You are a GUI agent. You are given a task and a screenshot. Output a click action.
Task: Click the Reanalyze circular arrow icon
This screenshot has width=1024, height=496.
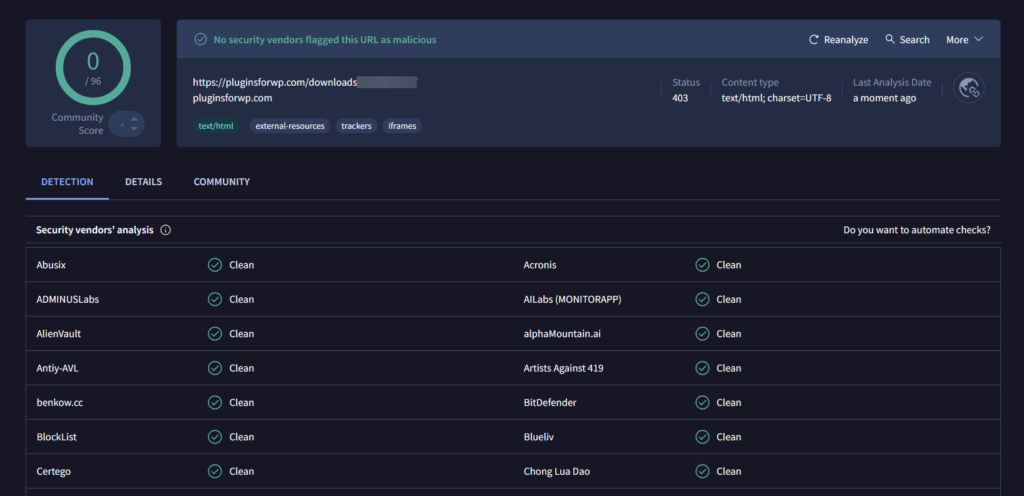814,40
